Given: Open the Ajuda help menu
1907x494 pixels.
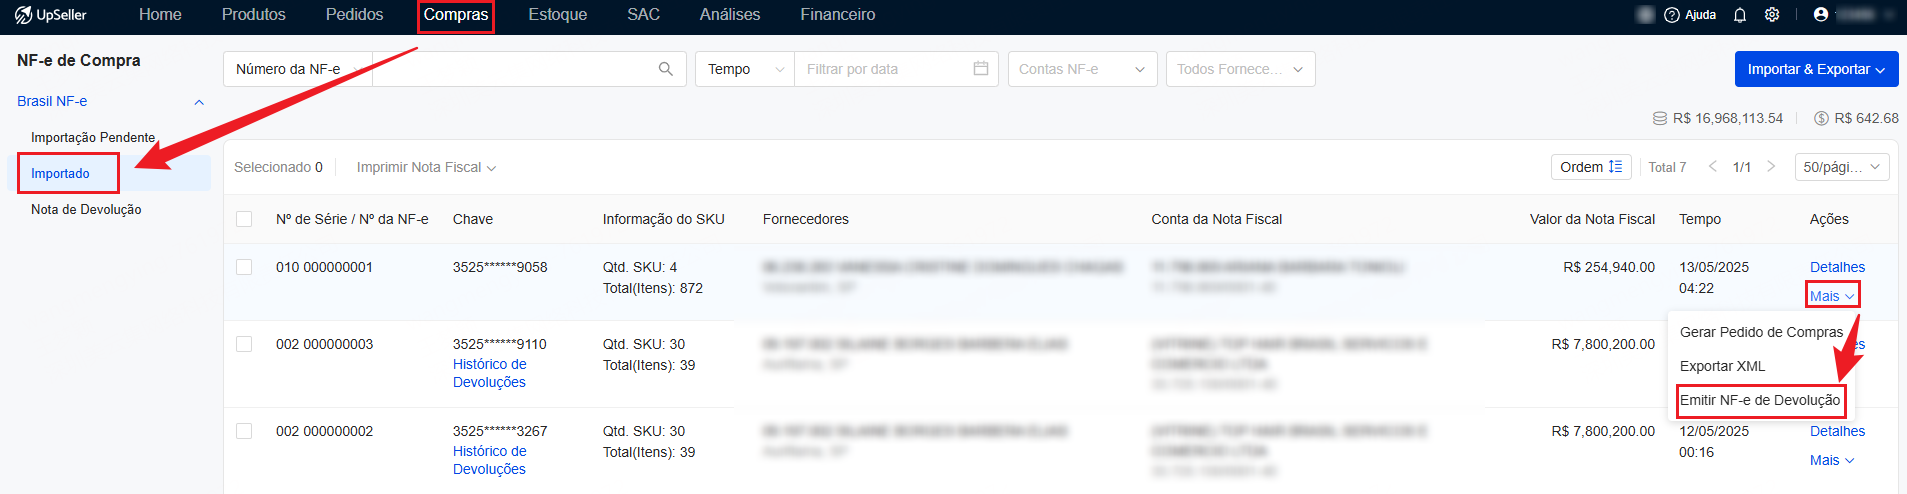Looking at the screenshot, I should [1690, 15].
